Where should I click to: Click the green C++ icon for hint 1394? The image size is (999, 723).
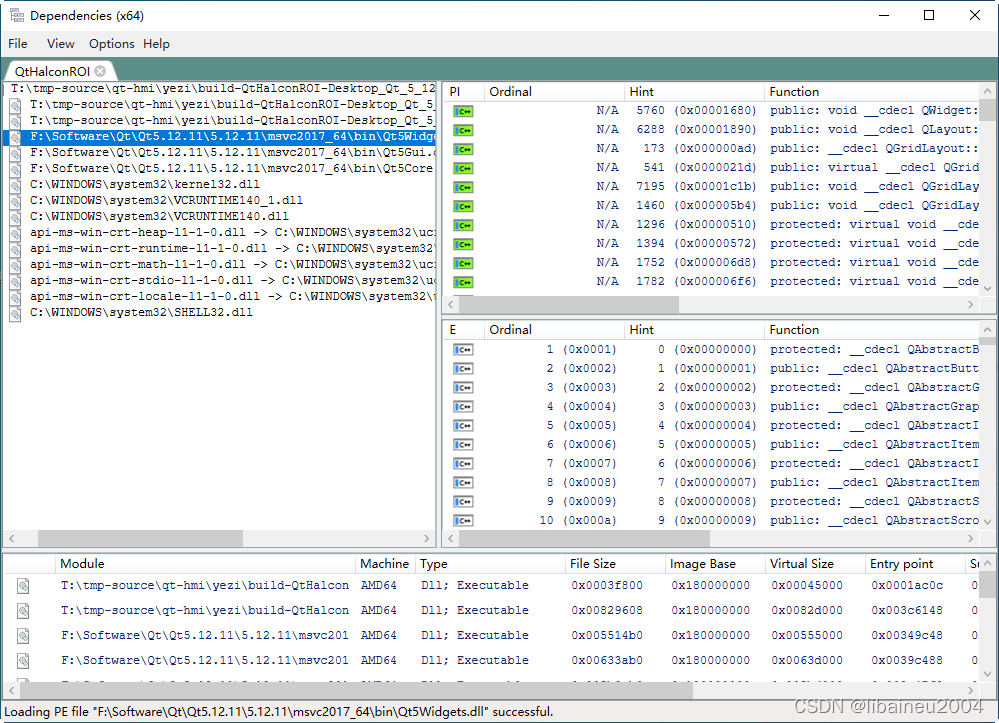tap(463, 245)
